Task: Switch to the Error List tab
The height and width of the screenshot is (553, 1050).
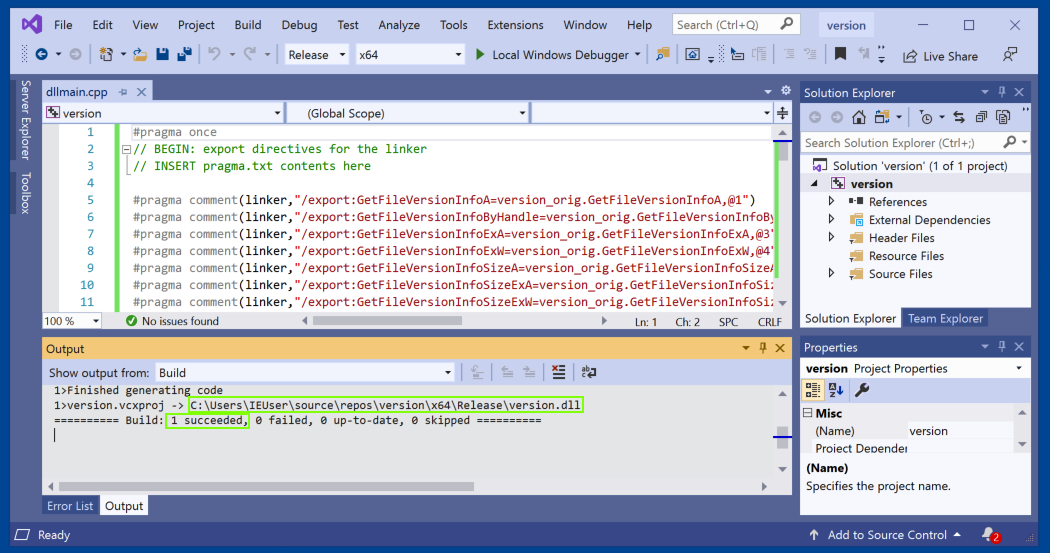Action: (70, 506)
